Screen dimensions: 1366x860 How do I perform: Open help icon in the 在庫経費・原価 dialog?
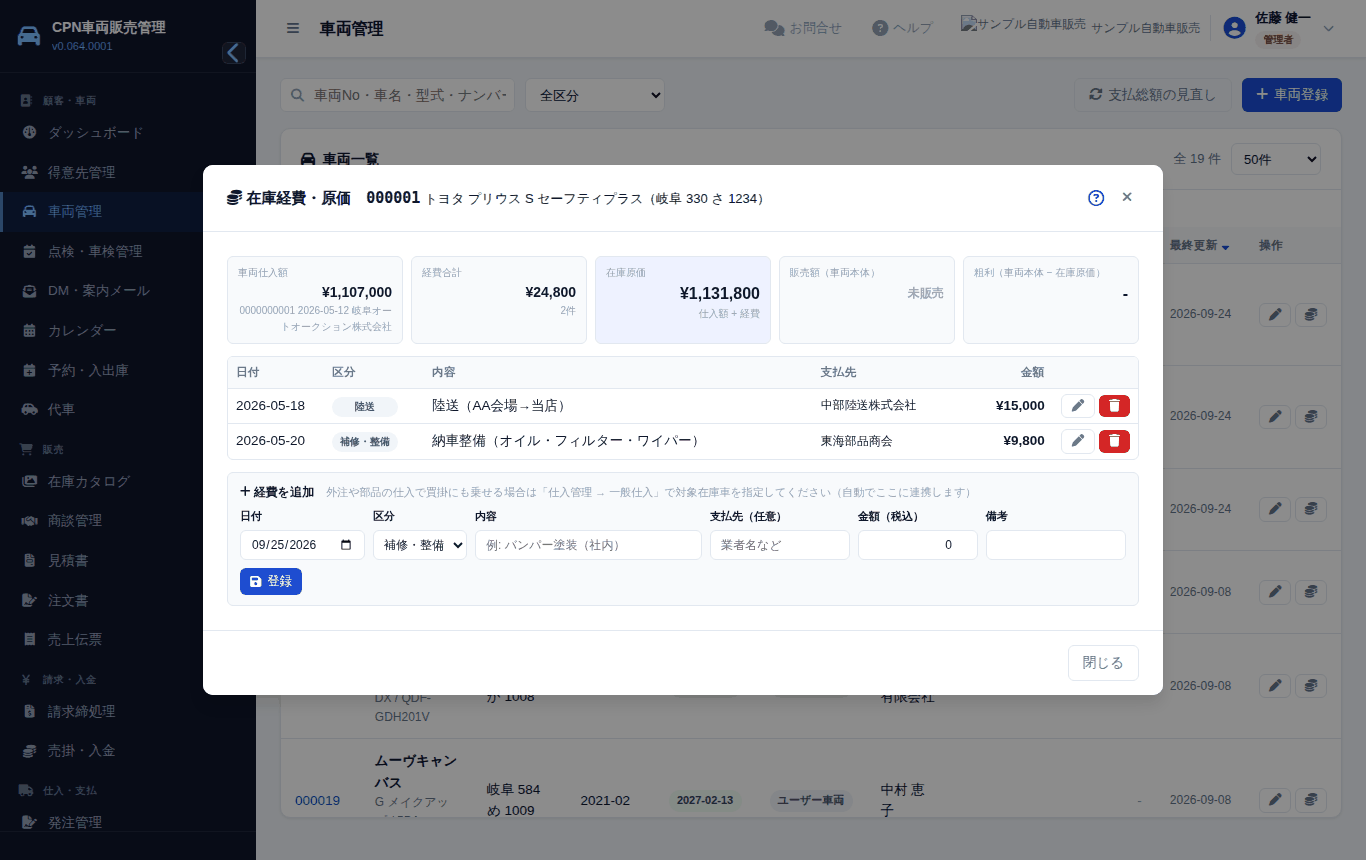[x=1096, y=198]
